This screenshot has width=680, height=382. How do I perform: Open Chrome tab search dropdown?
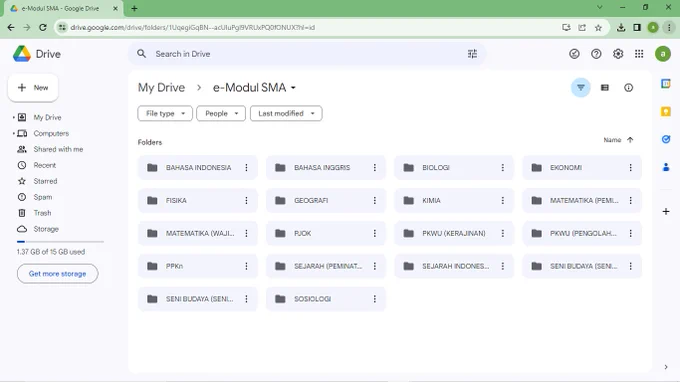pyautogui.click(x=600, y=7)
